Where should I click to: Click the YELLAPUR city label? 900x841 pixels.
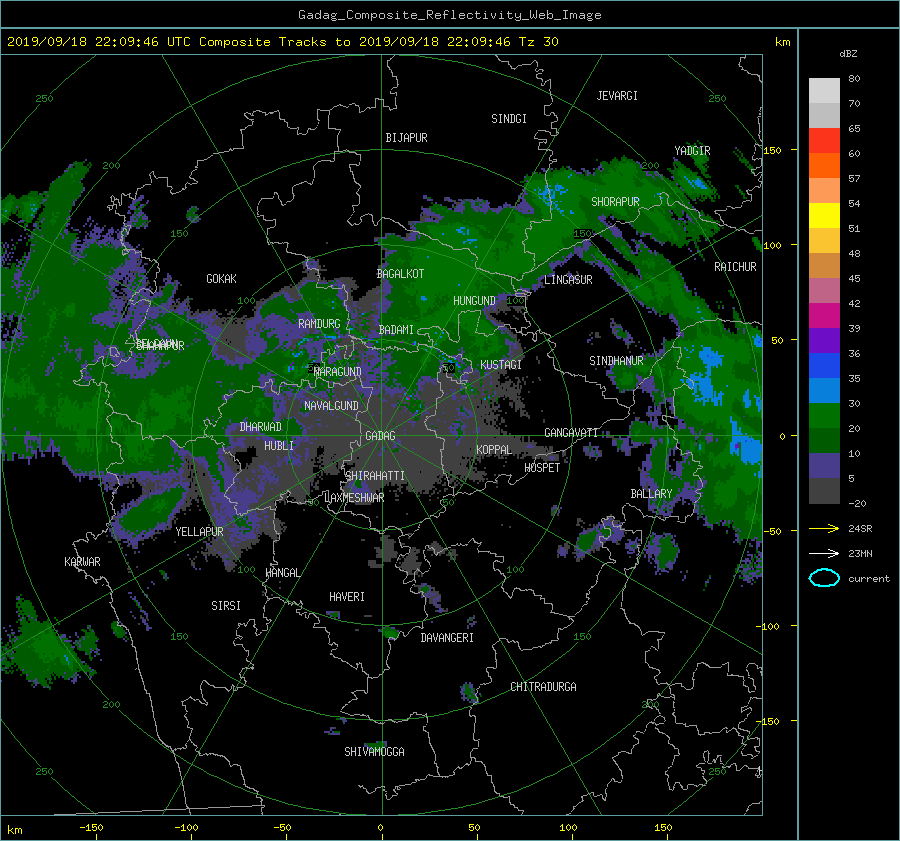point(199,532)
